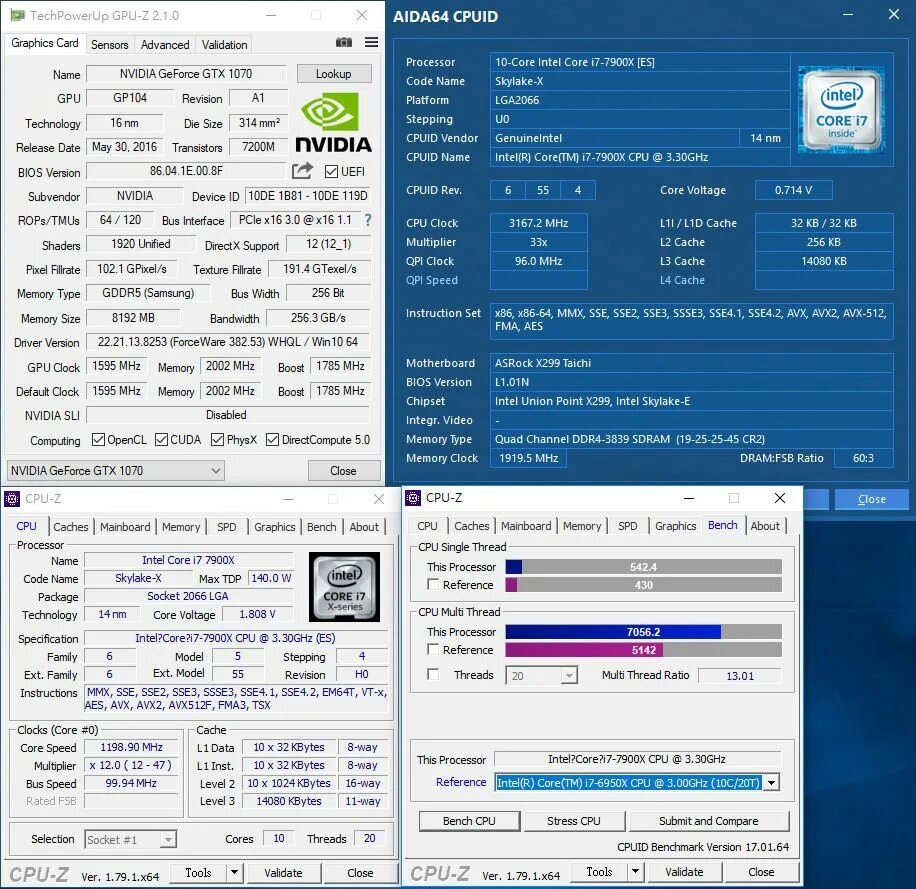The image size is (916, 889).
Task: Click the Tools button in left CPU-Z window
Action: pos(198,873)
